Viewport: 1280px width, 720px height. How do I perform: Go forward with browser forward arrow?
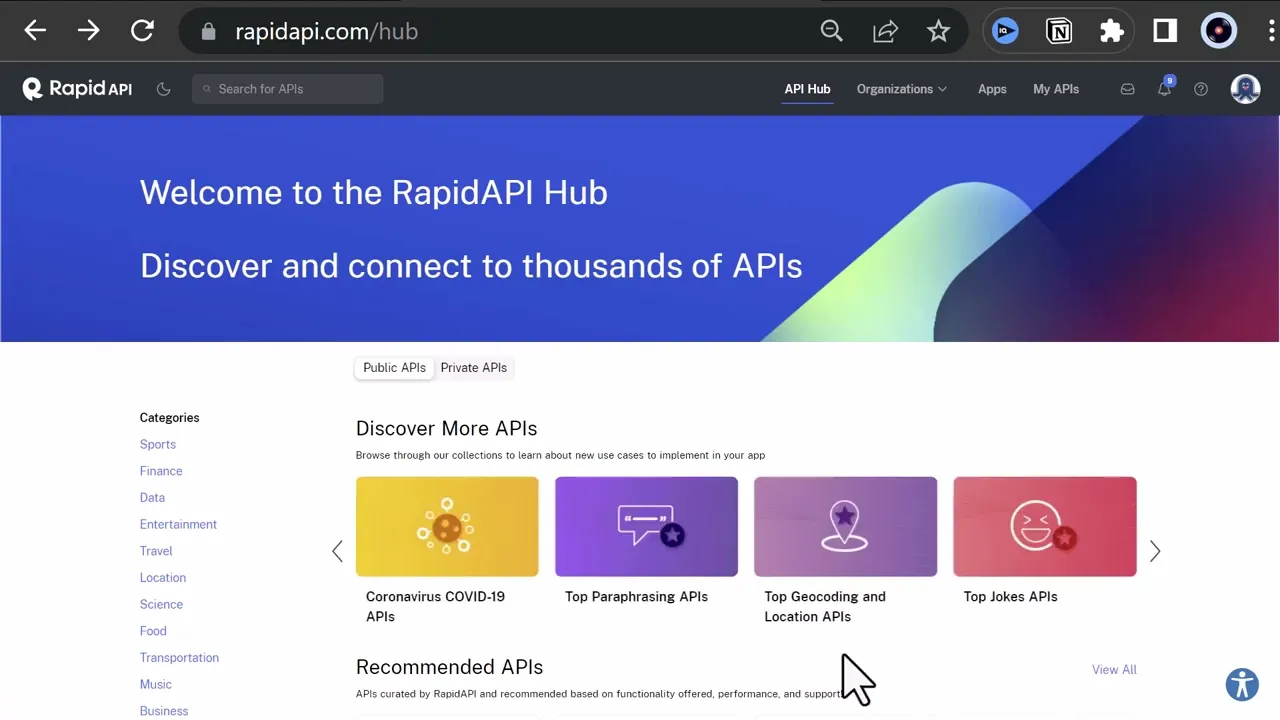(89, 31)
